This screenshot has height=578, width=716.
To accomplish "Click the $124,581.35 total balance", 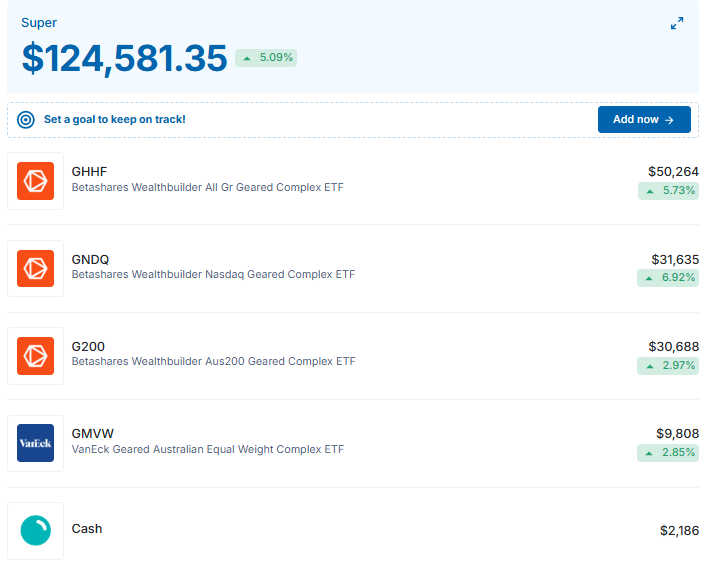I will (125, 58).
